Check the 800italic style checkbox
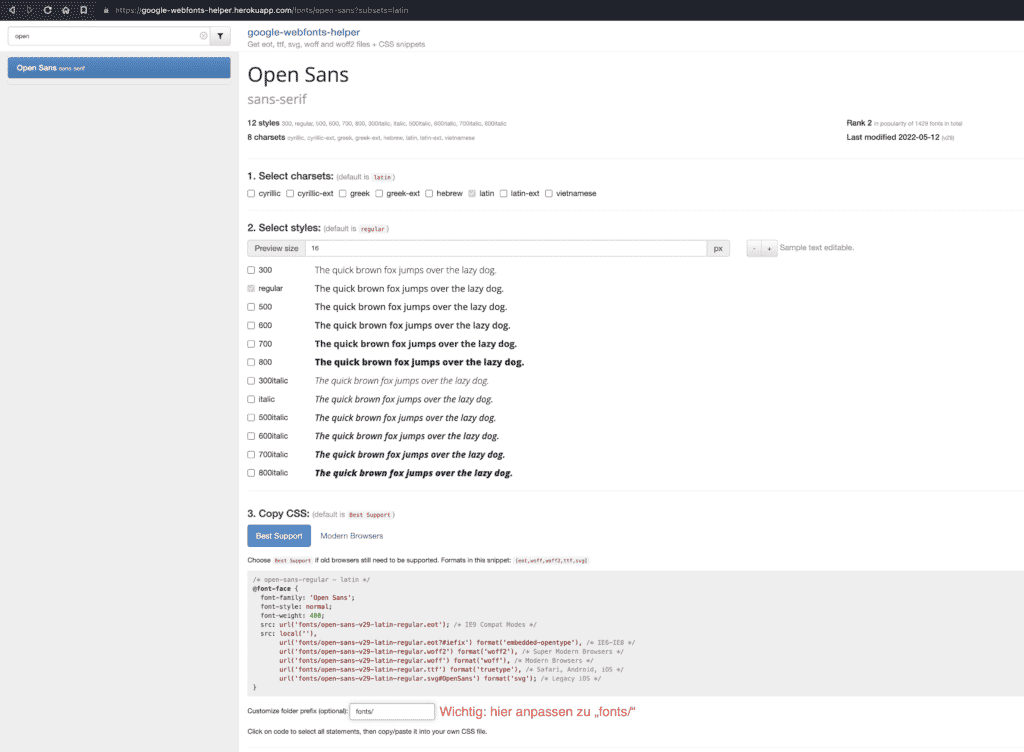Viewport: 1024px width, 752px height. point(251,473)
